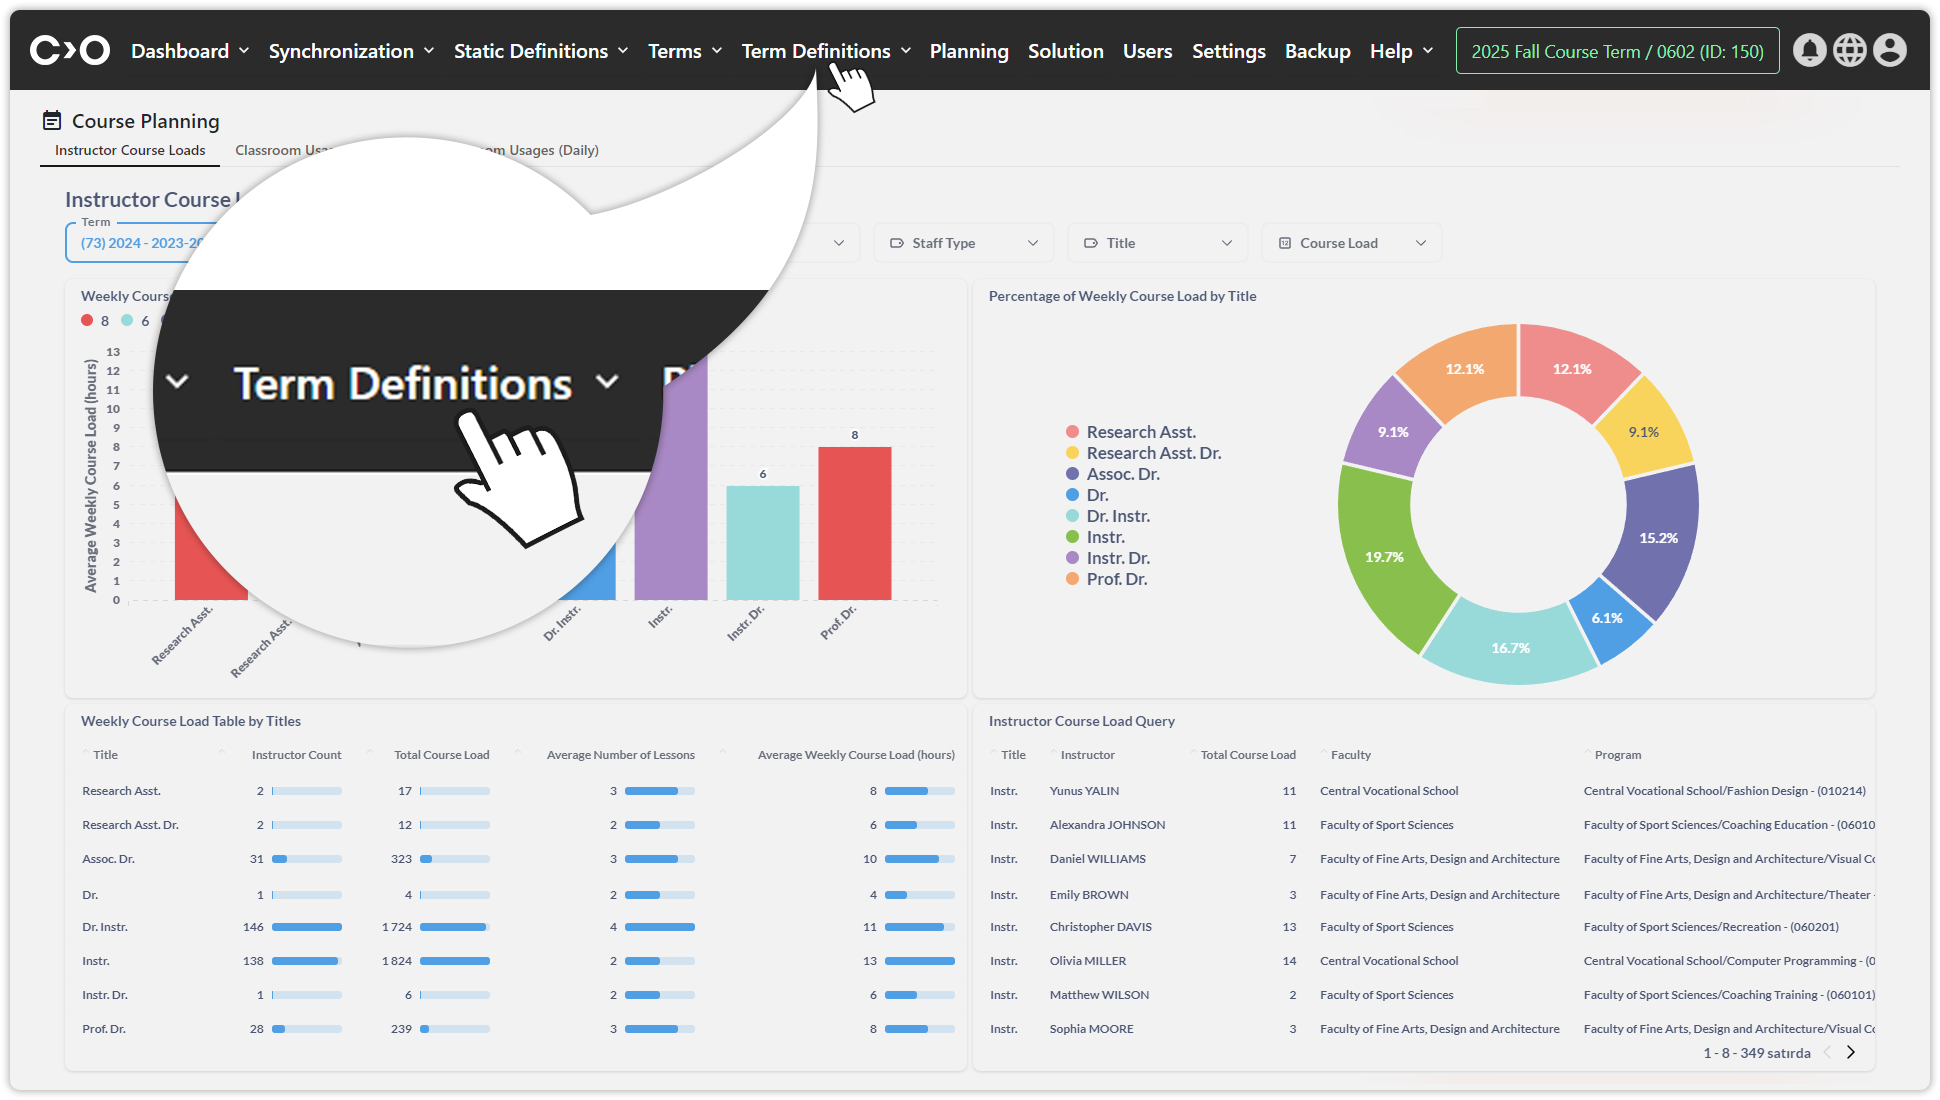
Task: Click sort icon on Faculty column
Action: 1324,753
